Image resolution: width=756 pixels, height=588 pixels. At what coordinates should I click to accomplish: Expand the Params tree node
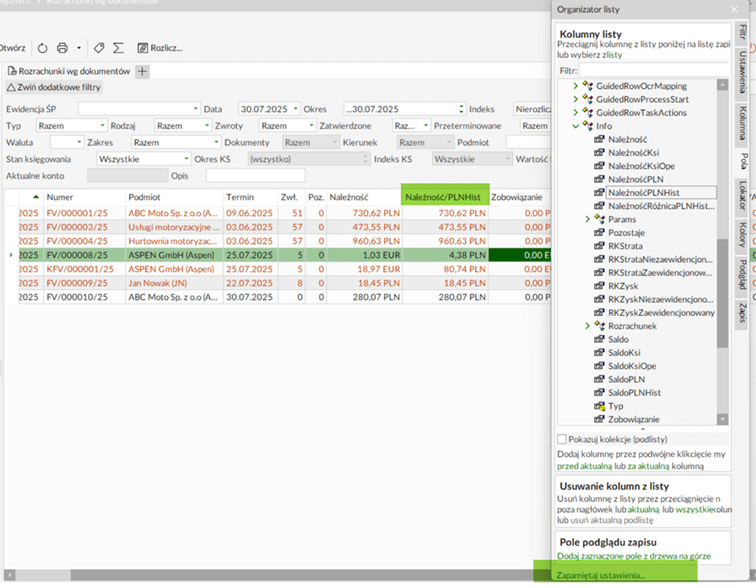[587, 219]
